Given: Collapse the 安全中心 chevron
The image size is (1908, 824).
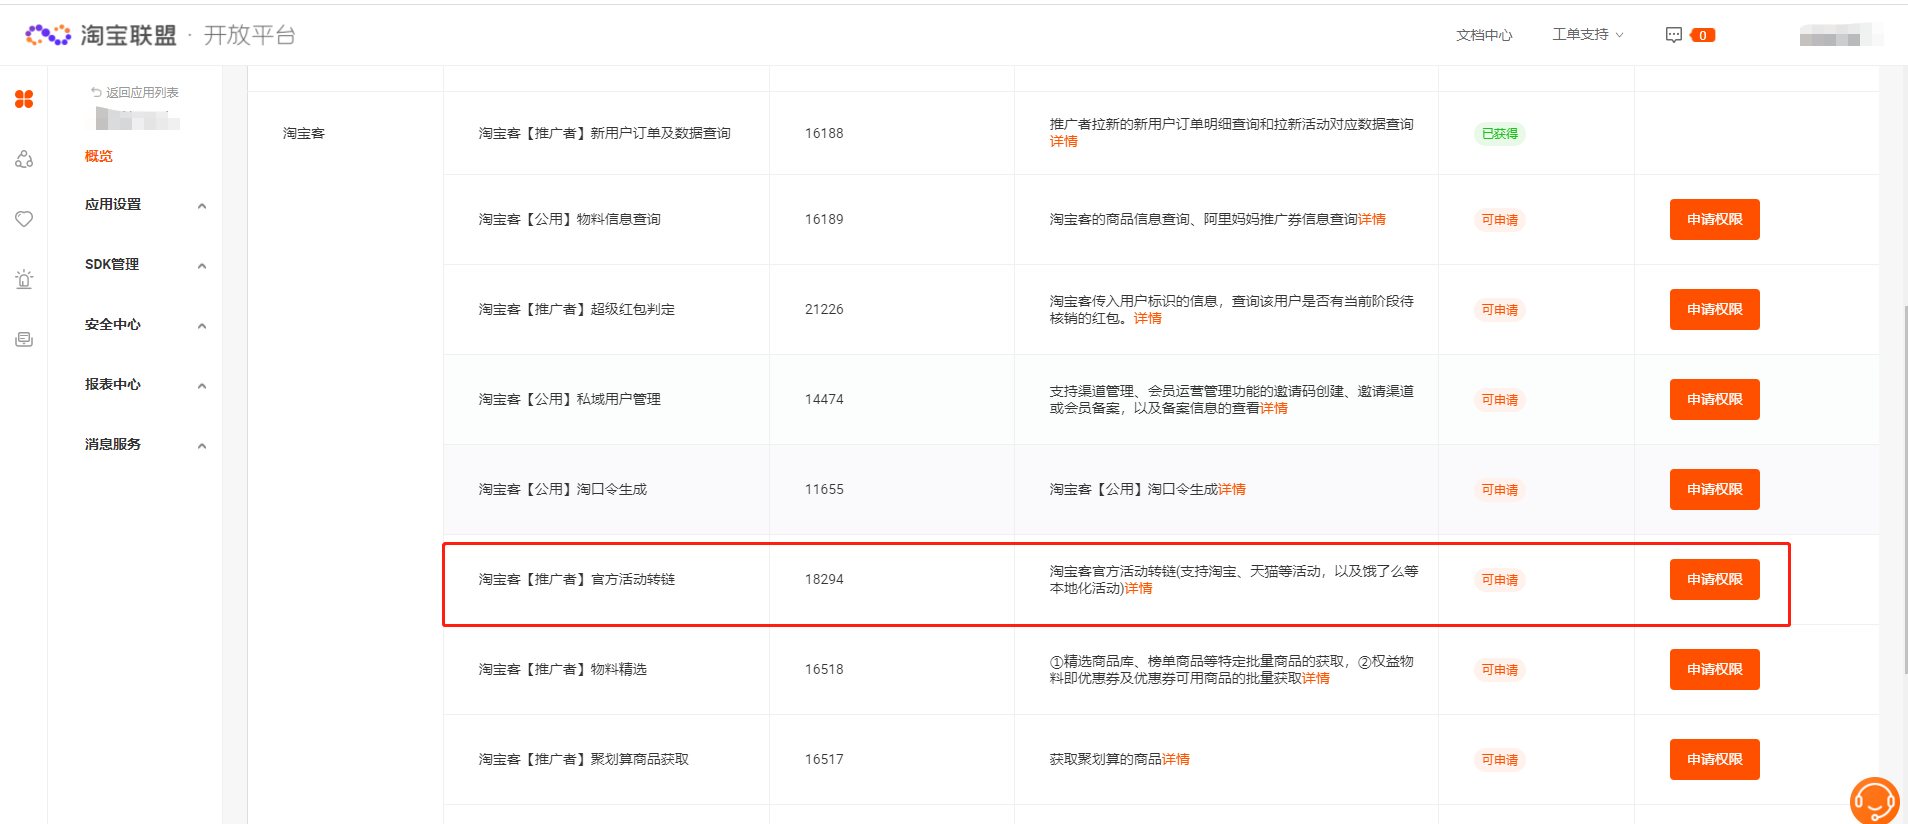Looking at the screenshot, I should [x=202, y=326].
